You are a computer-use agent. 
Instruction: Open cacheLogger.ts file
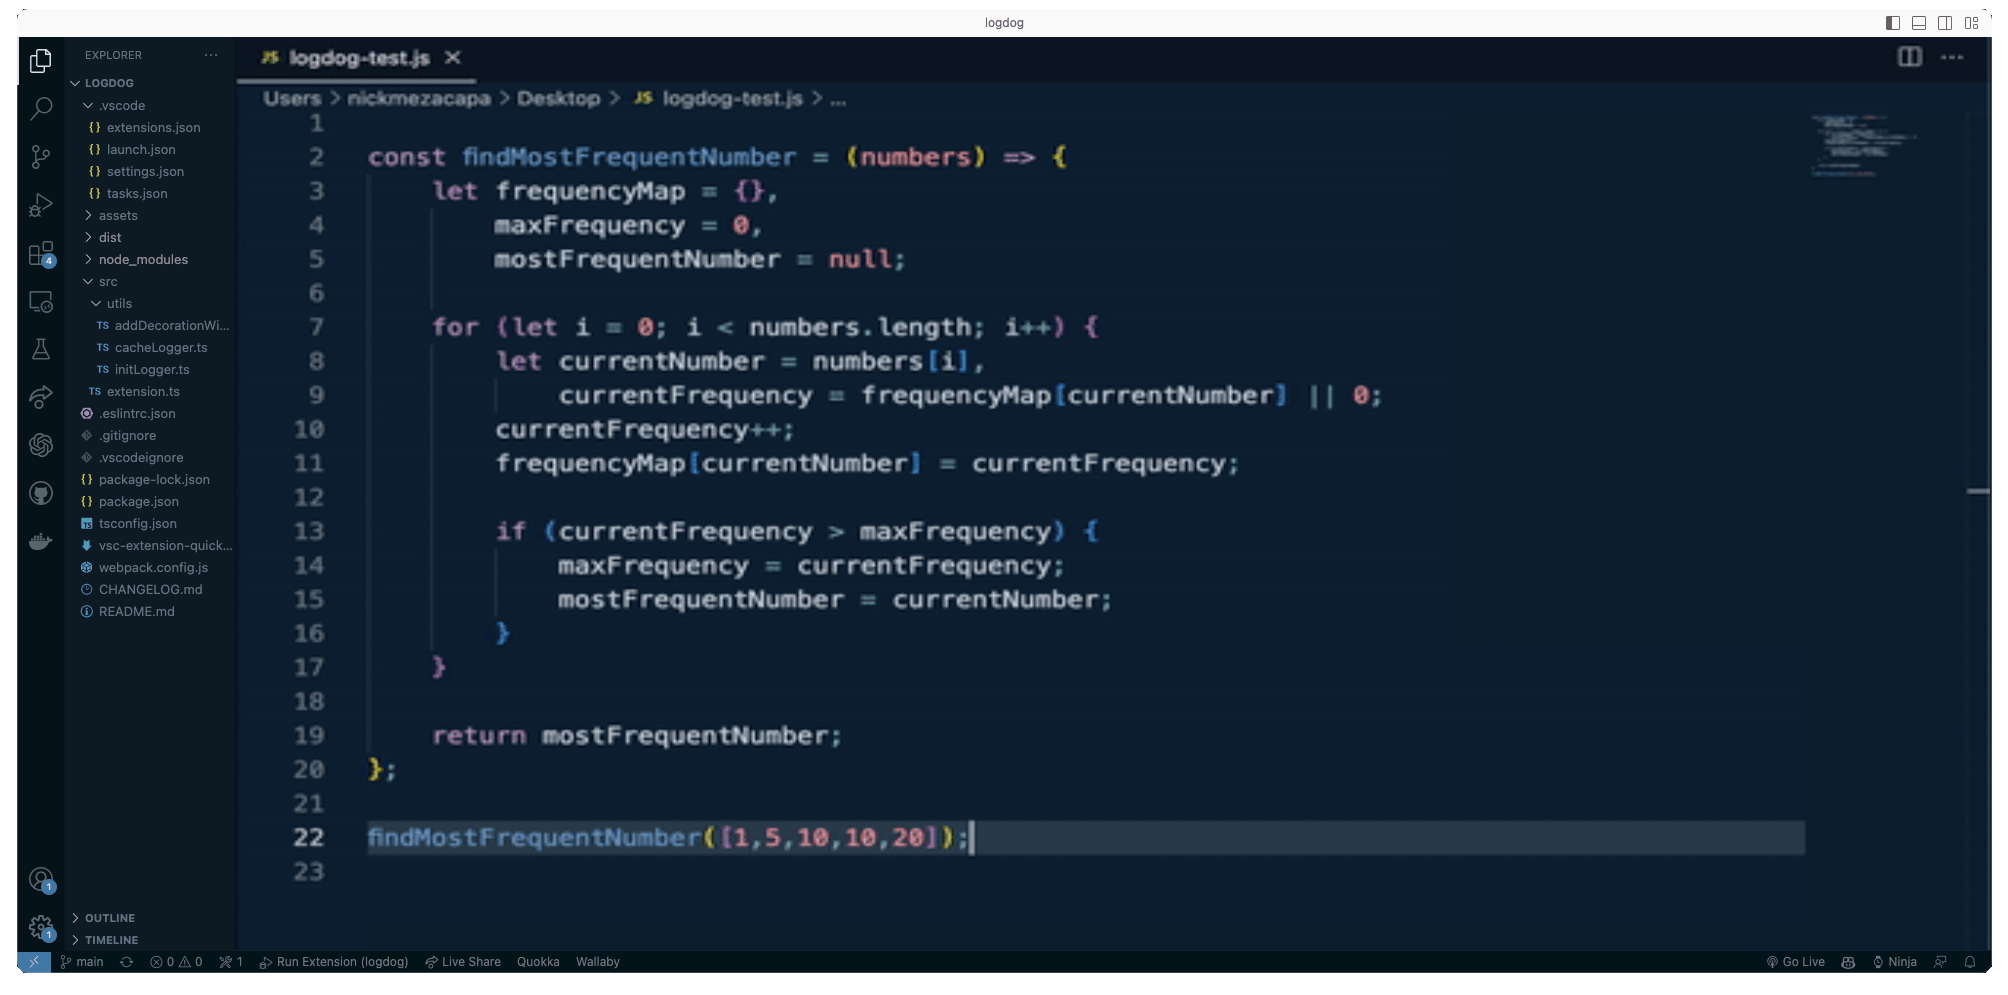click(x=161, y=347)
